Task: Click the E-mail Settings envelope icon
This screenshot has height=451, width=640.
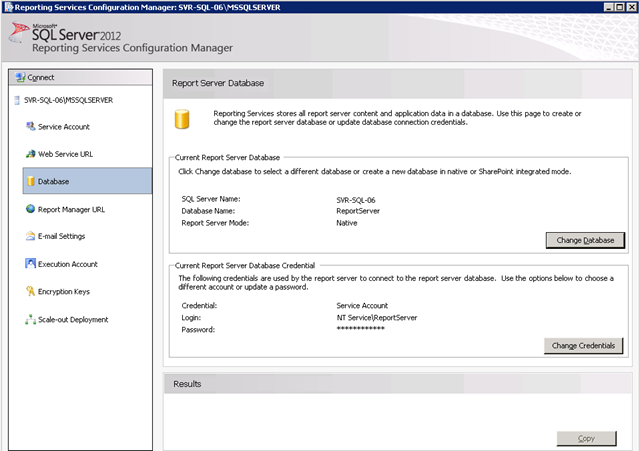Action: tap(31, 237)
